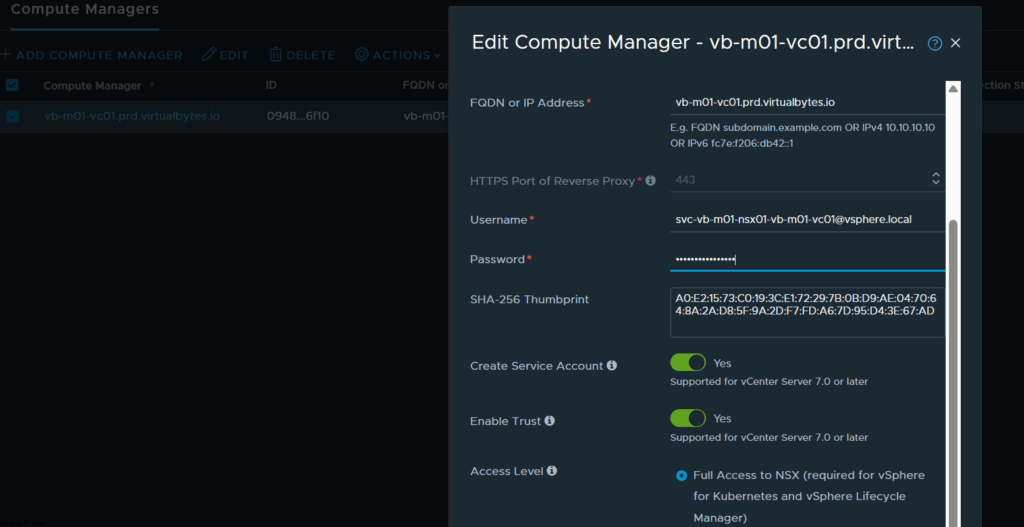This screenshot has width=1024, height=527.
Task: Click the Password input field
Action: [807, 259]
